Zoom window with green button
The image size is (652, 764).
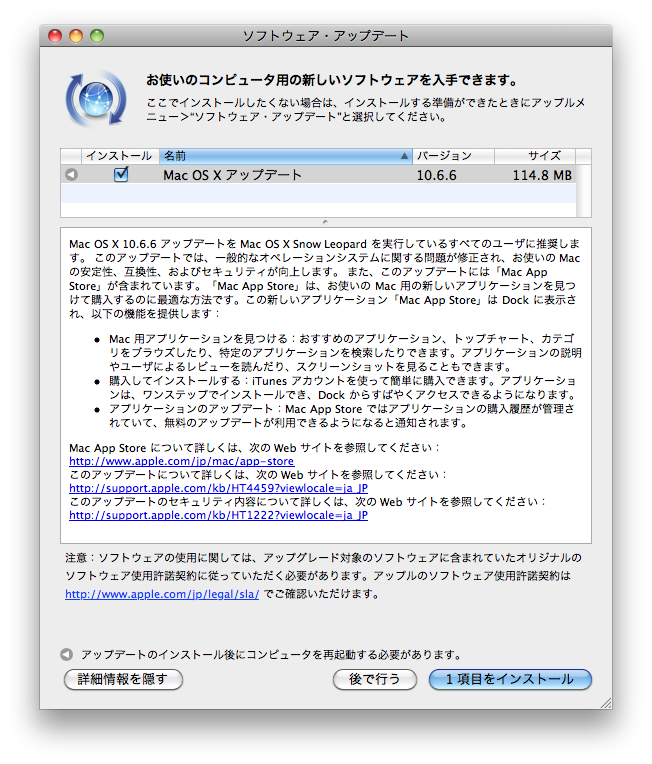97,36
